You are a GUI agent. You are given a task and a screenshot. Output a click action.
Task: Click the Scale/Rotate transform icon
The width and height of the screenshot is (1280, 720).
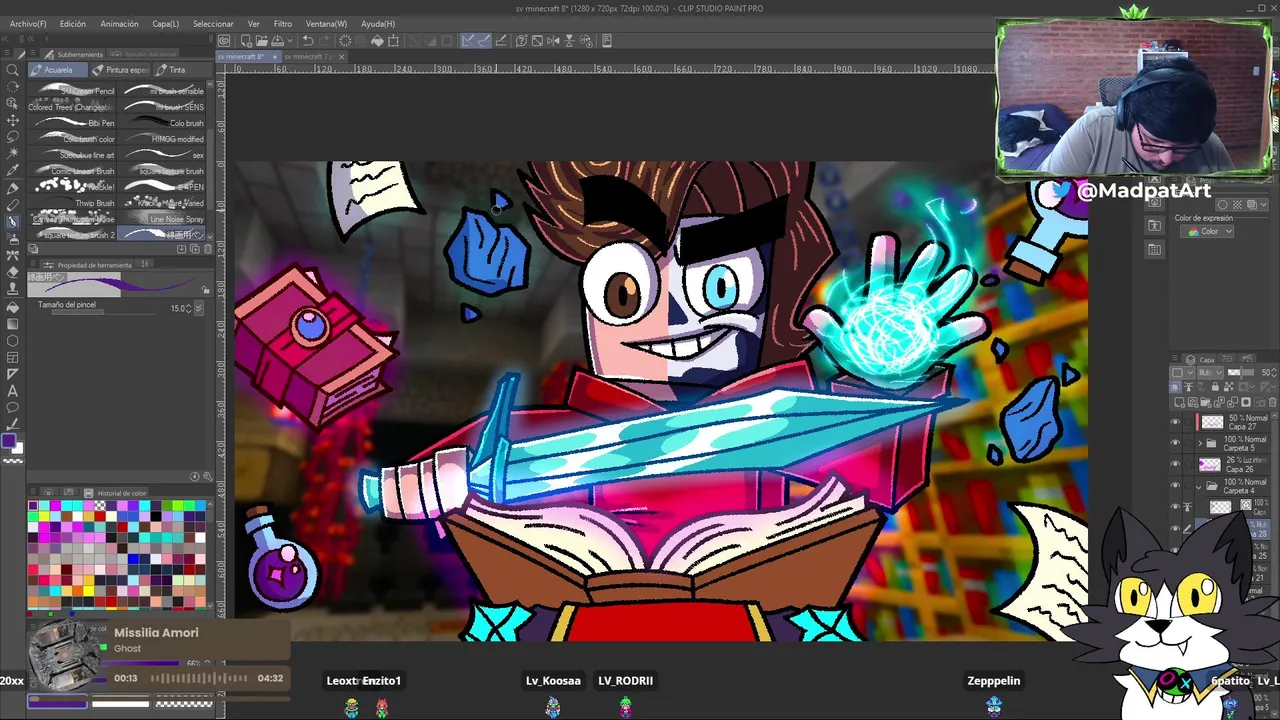pyautogui.click(x=393, y=41)
